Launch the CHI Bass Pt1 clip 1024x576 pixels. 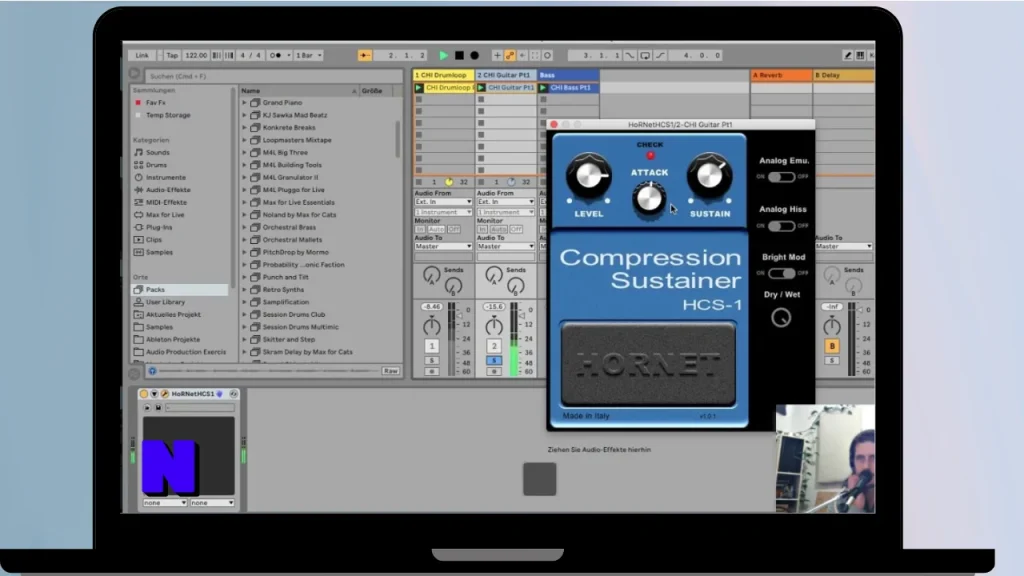(543, 88)
